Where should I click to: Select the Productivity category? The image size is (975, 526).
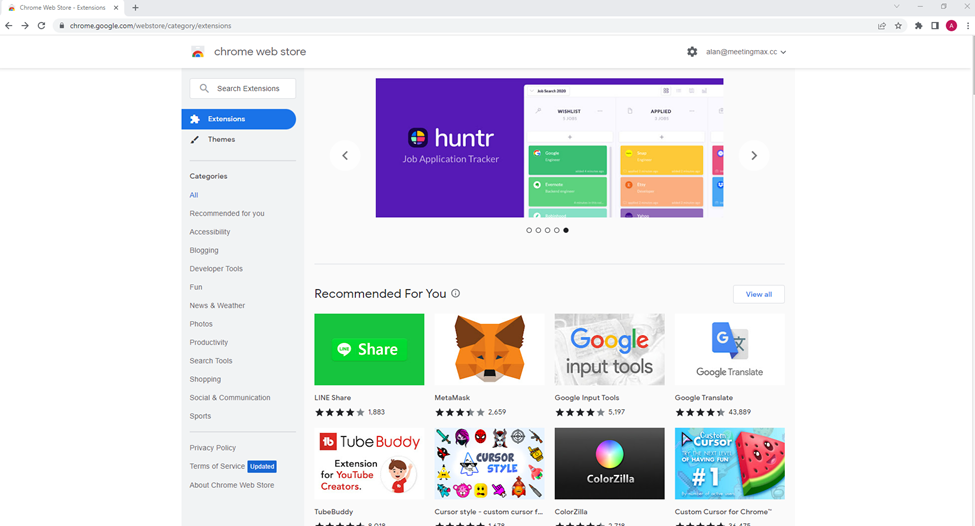click(x=208, y=342)
